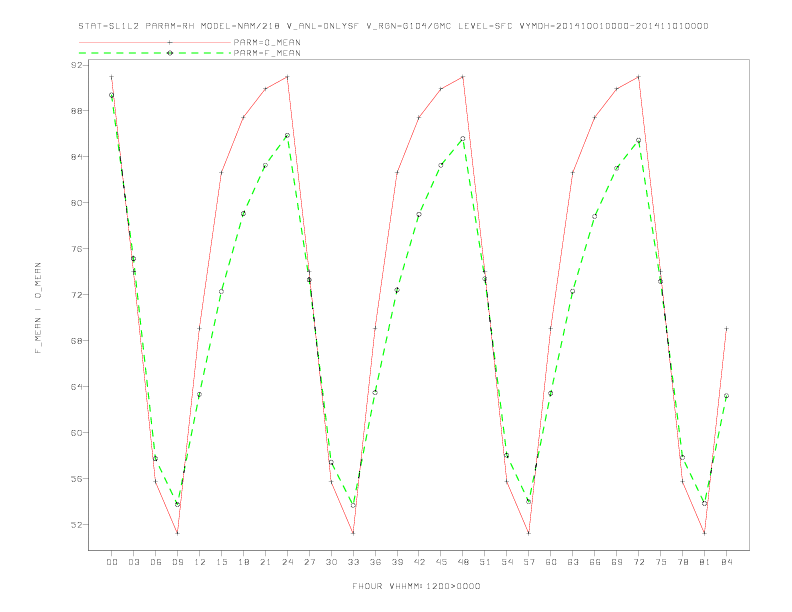Click y-axis tick label 84
The width and height of the screenshot is (792, 612).
[78, 157]
